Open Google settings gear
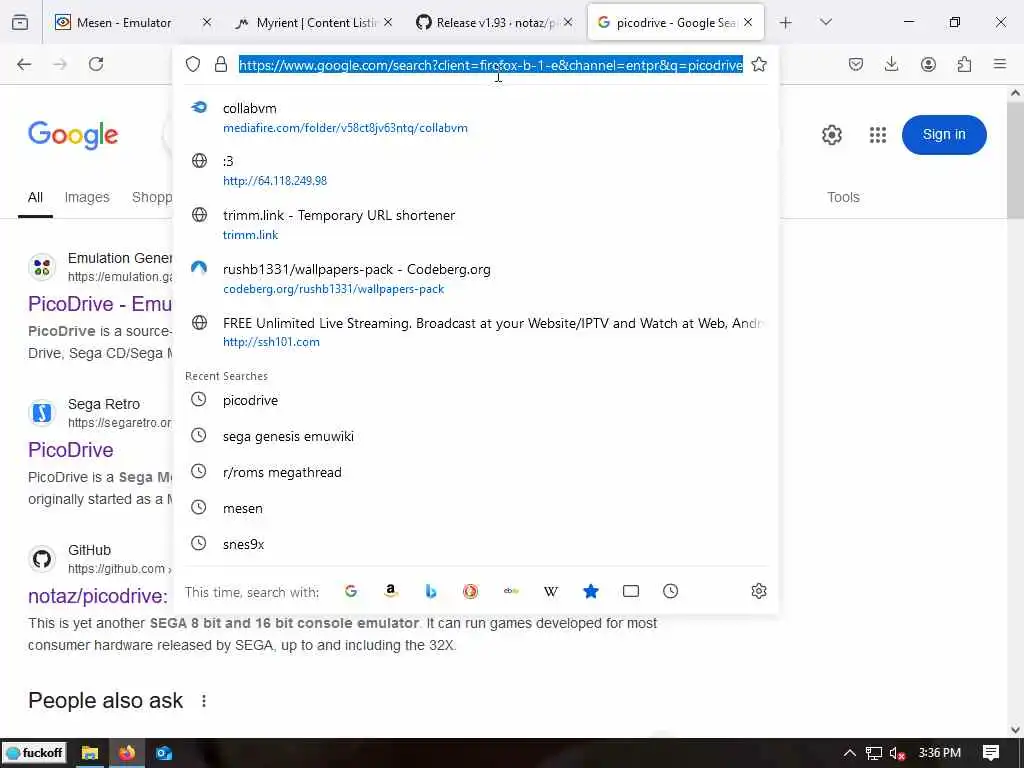1024x768 pixels. 831,135
